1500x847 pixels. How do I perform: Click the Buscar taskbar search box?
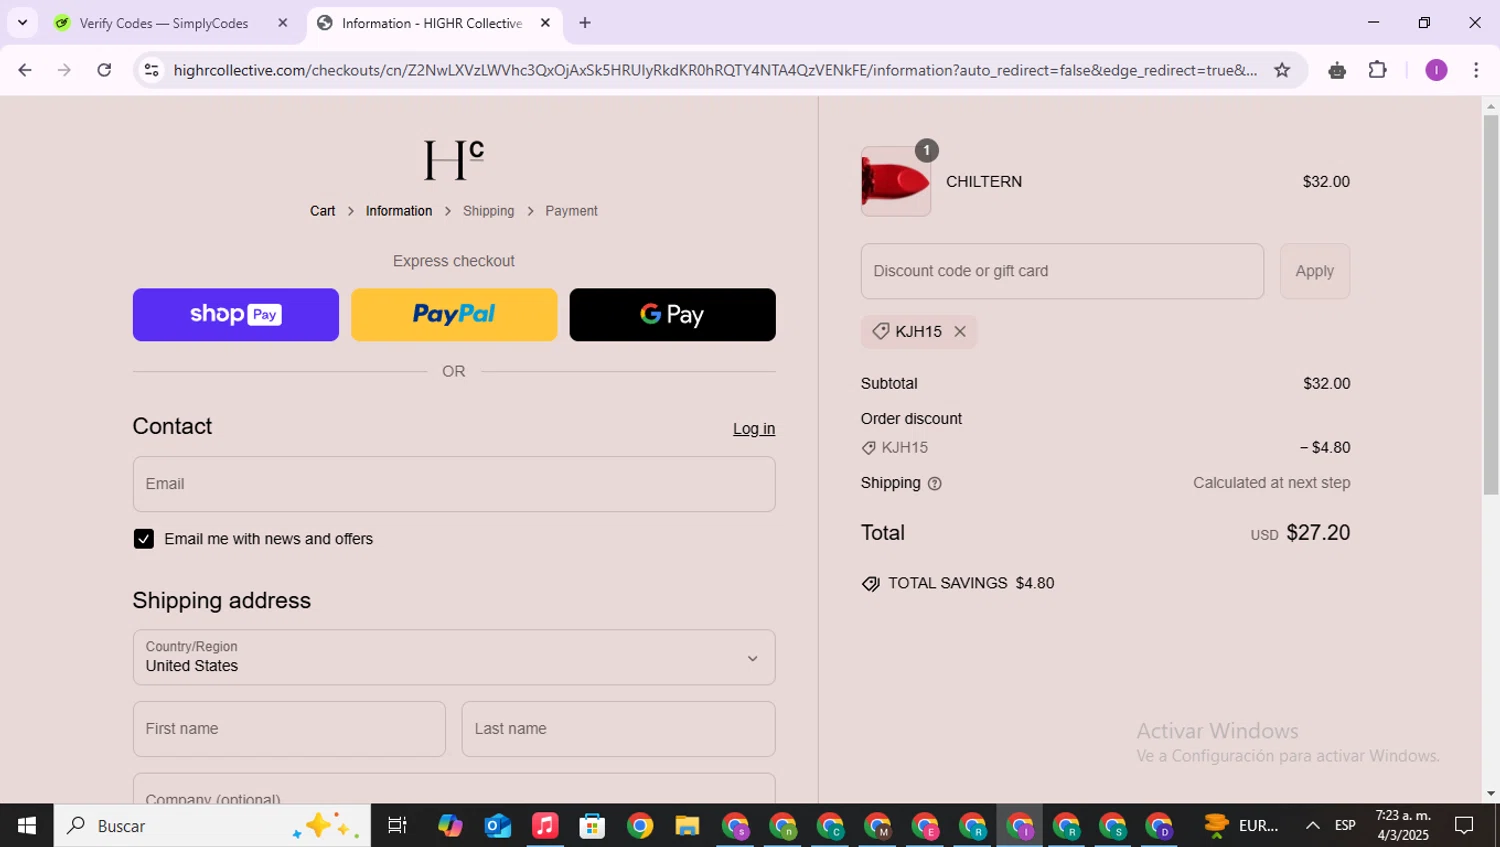(212, 826)
